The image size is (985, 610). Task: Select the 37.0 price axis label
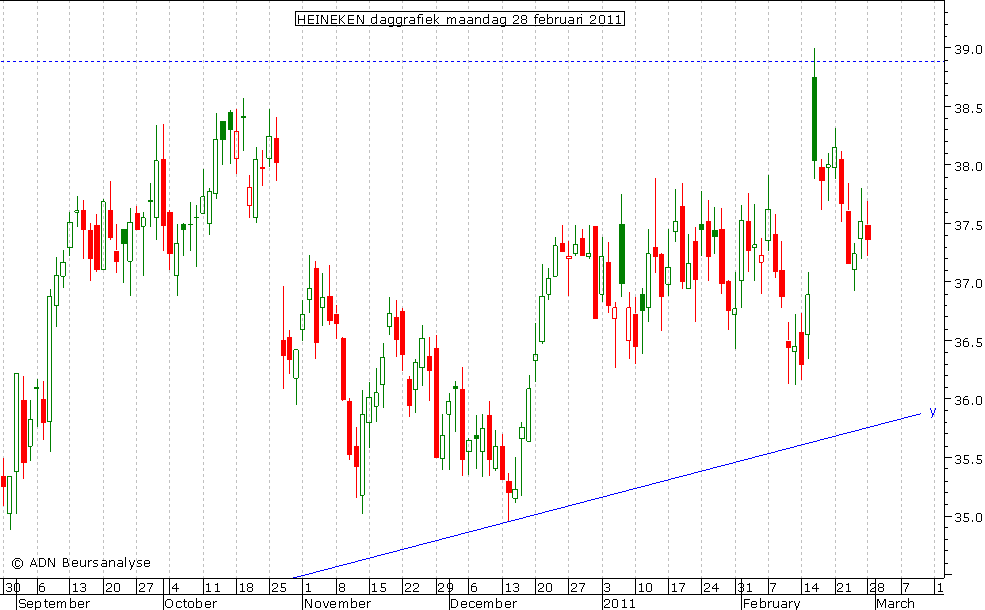pyautogui.click(x=967, y=283)
